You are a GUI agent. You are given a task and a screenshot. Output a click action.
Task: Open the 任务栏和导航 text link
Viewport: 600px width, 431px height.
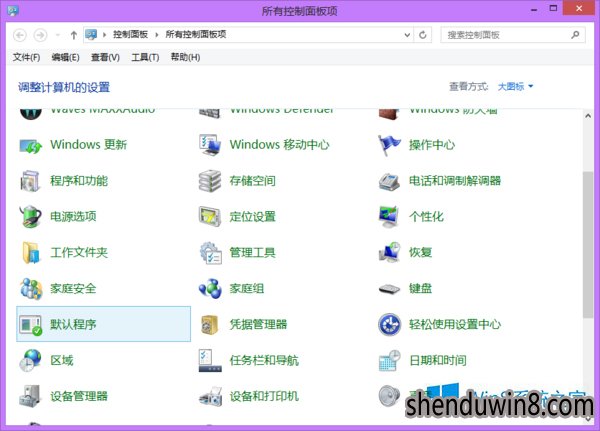click(x=264, y=360)
